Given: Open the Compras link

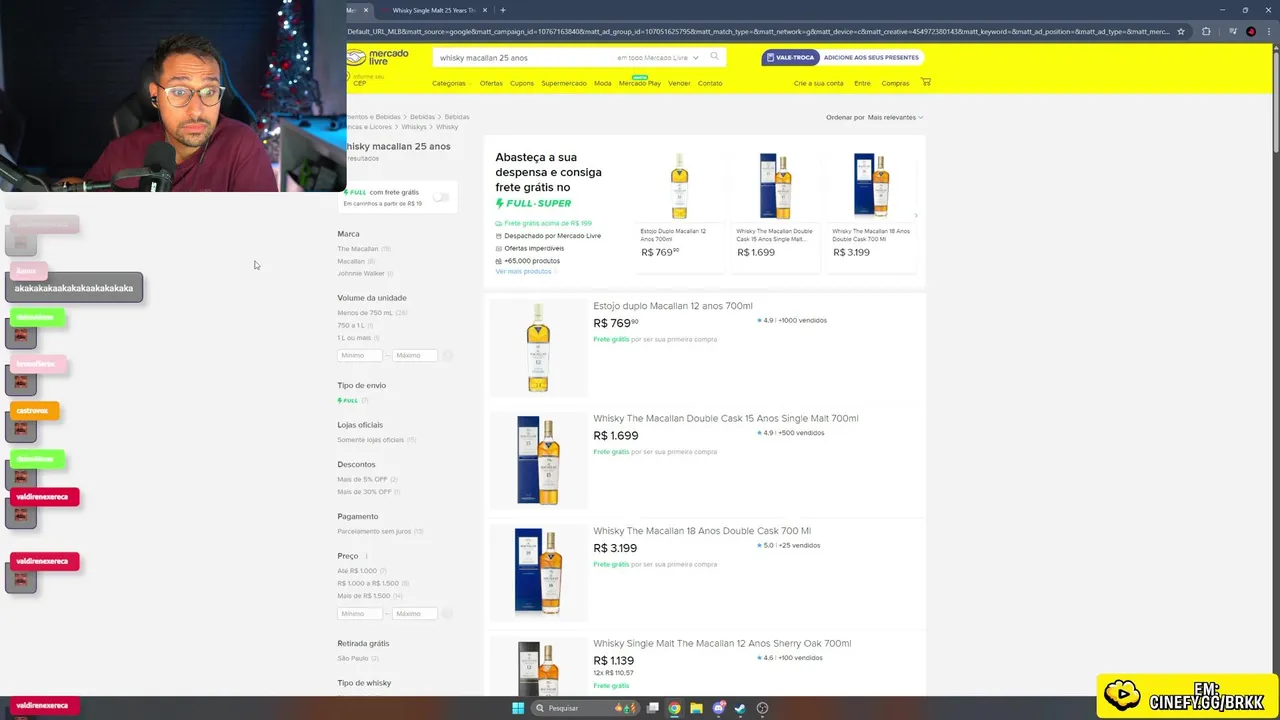Looking at the screenshot, I should pyautogui.click(x=895, y=83).
